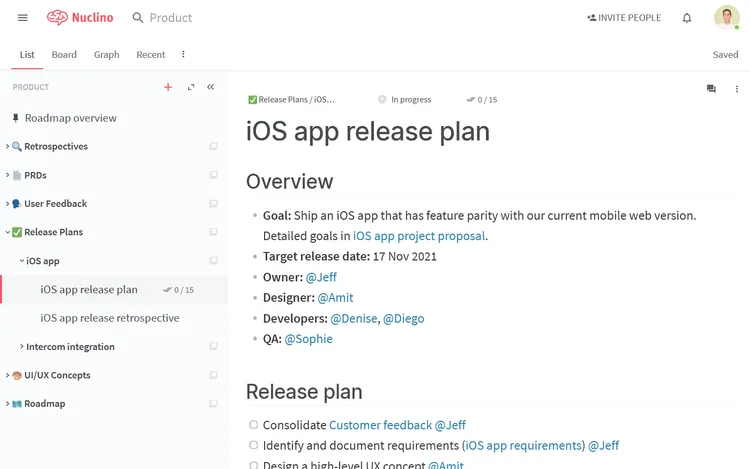Check the Design a high-level UX concept task
Image resolution: width=750 pixels, height=469 pixels.
254,465
